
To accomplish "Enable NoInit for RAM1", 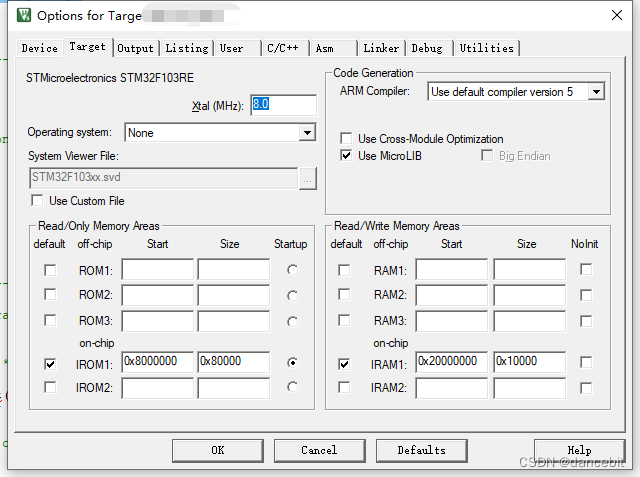I will pos(586,269).
